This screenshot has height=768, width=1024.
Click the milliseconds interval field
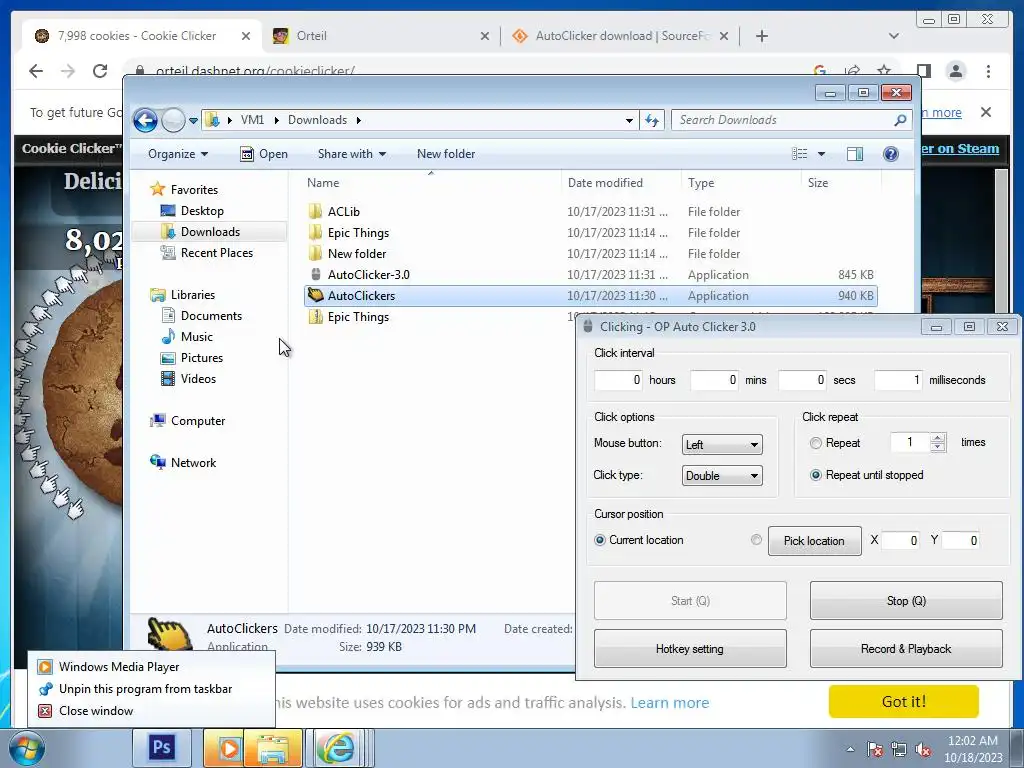(898, 380)
